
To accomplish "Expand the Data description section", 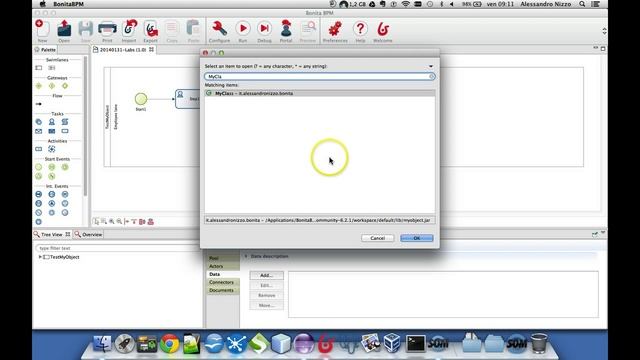I will click(x=246, y=256).
